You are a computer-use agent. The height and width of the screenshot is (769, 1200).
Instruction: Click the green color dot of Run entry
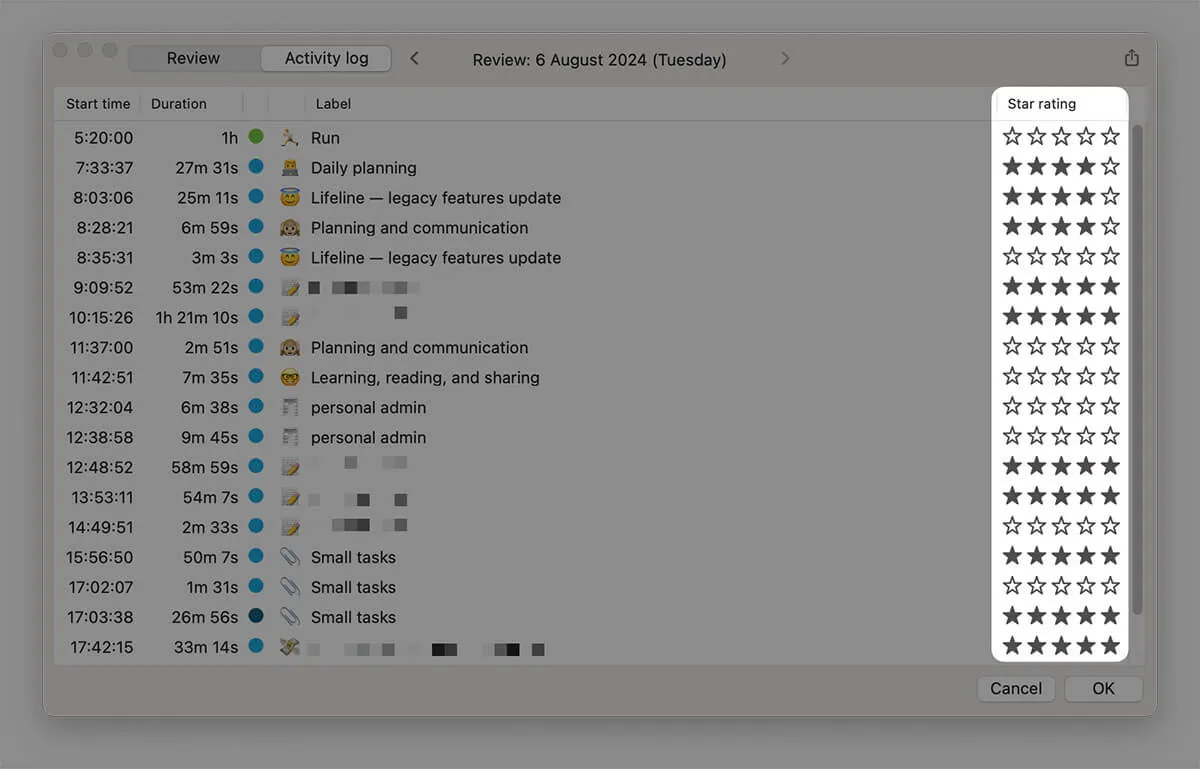pos(256,136)
